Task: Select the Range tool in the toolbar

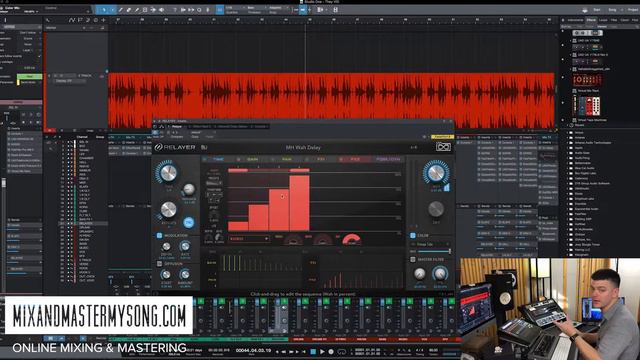Action: (x=112, y=9)
